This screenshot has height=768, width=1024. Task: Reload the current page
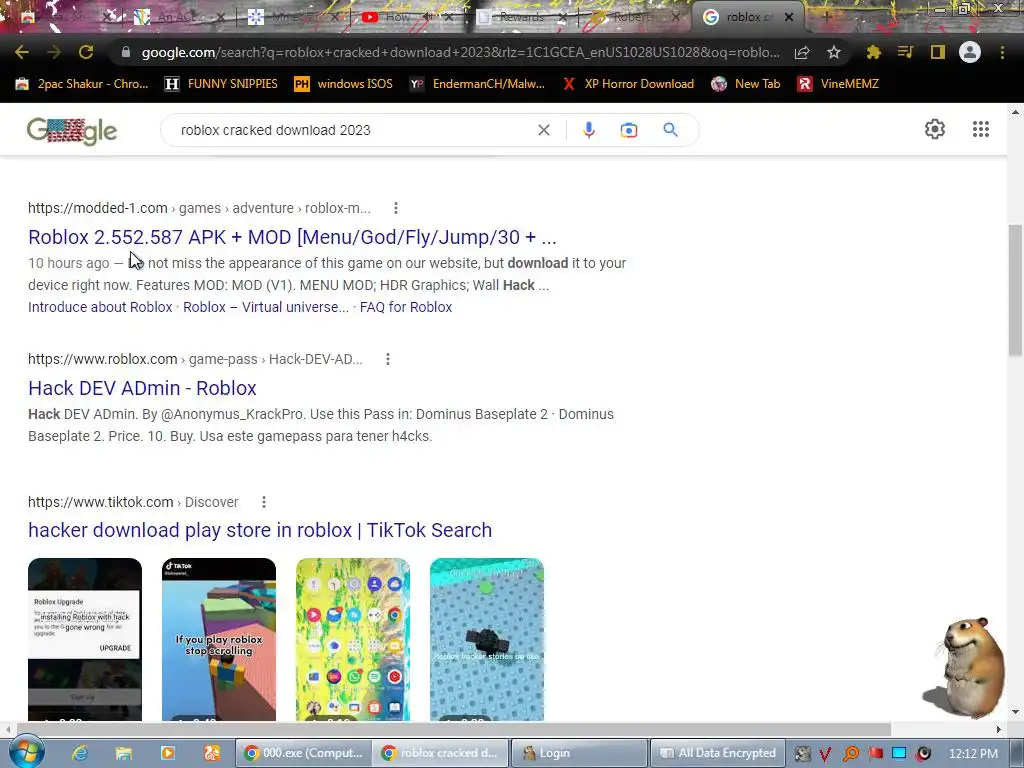tap(86, 52)
